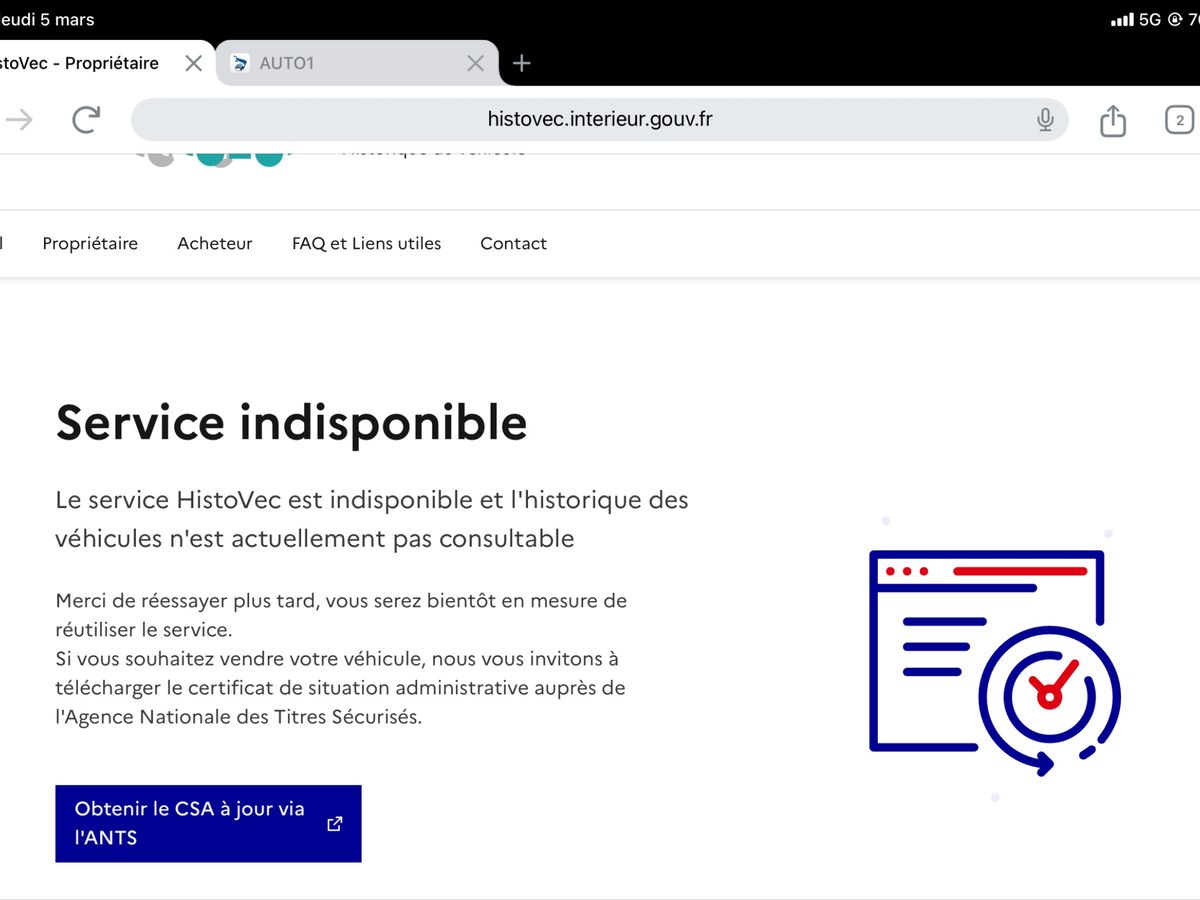Select the HistoVec - Propriétaire tab
The height and width of the screenshot is (900, 1200).
click(90, 63)
